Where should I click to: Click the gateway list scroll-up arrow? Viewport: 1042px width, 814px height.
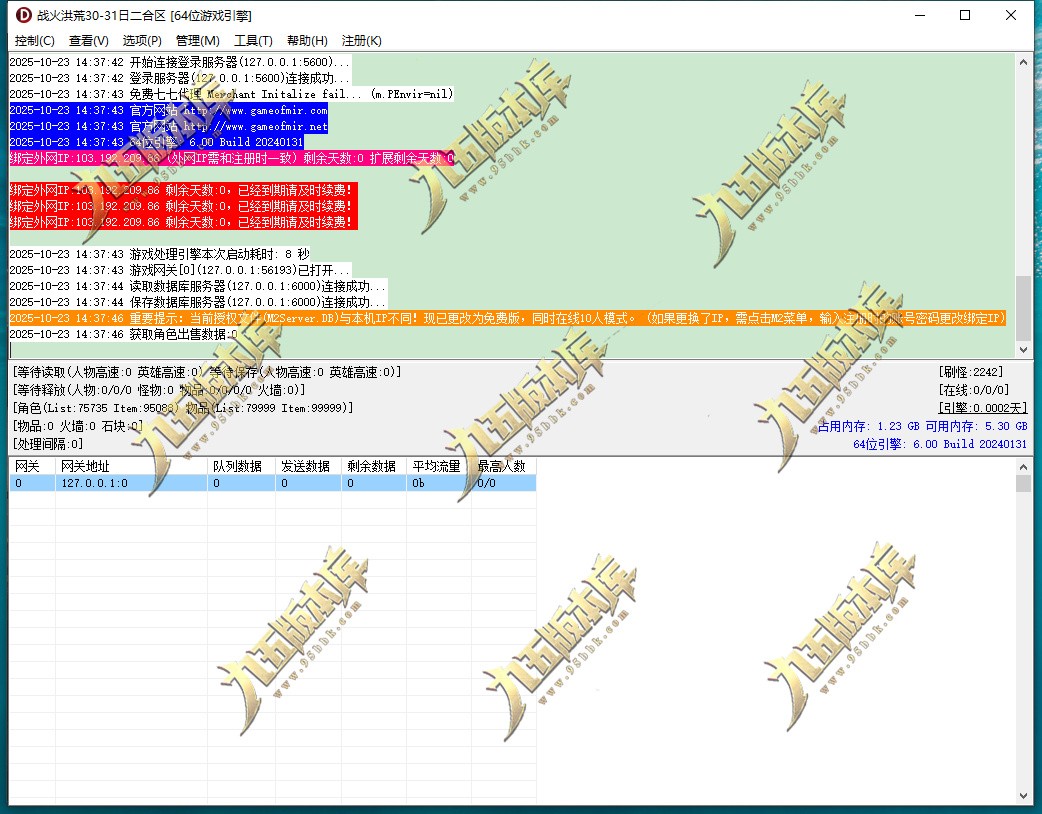tap(1023, 467)
